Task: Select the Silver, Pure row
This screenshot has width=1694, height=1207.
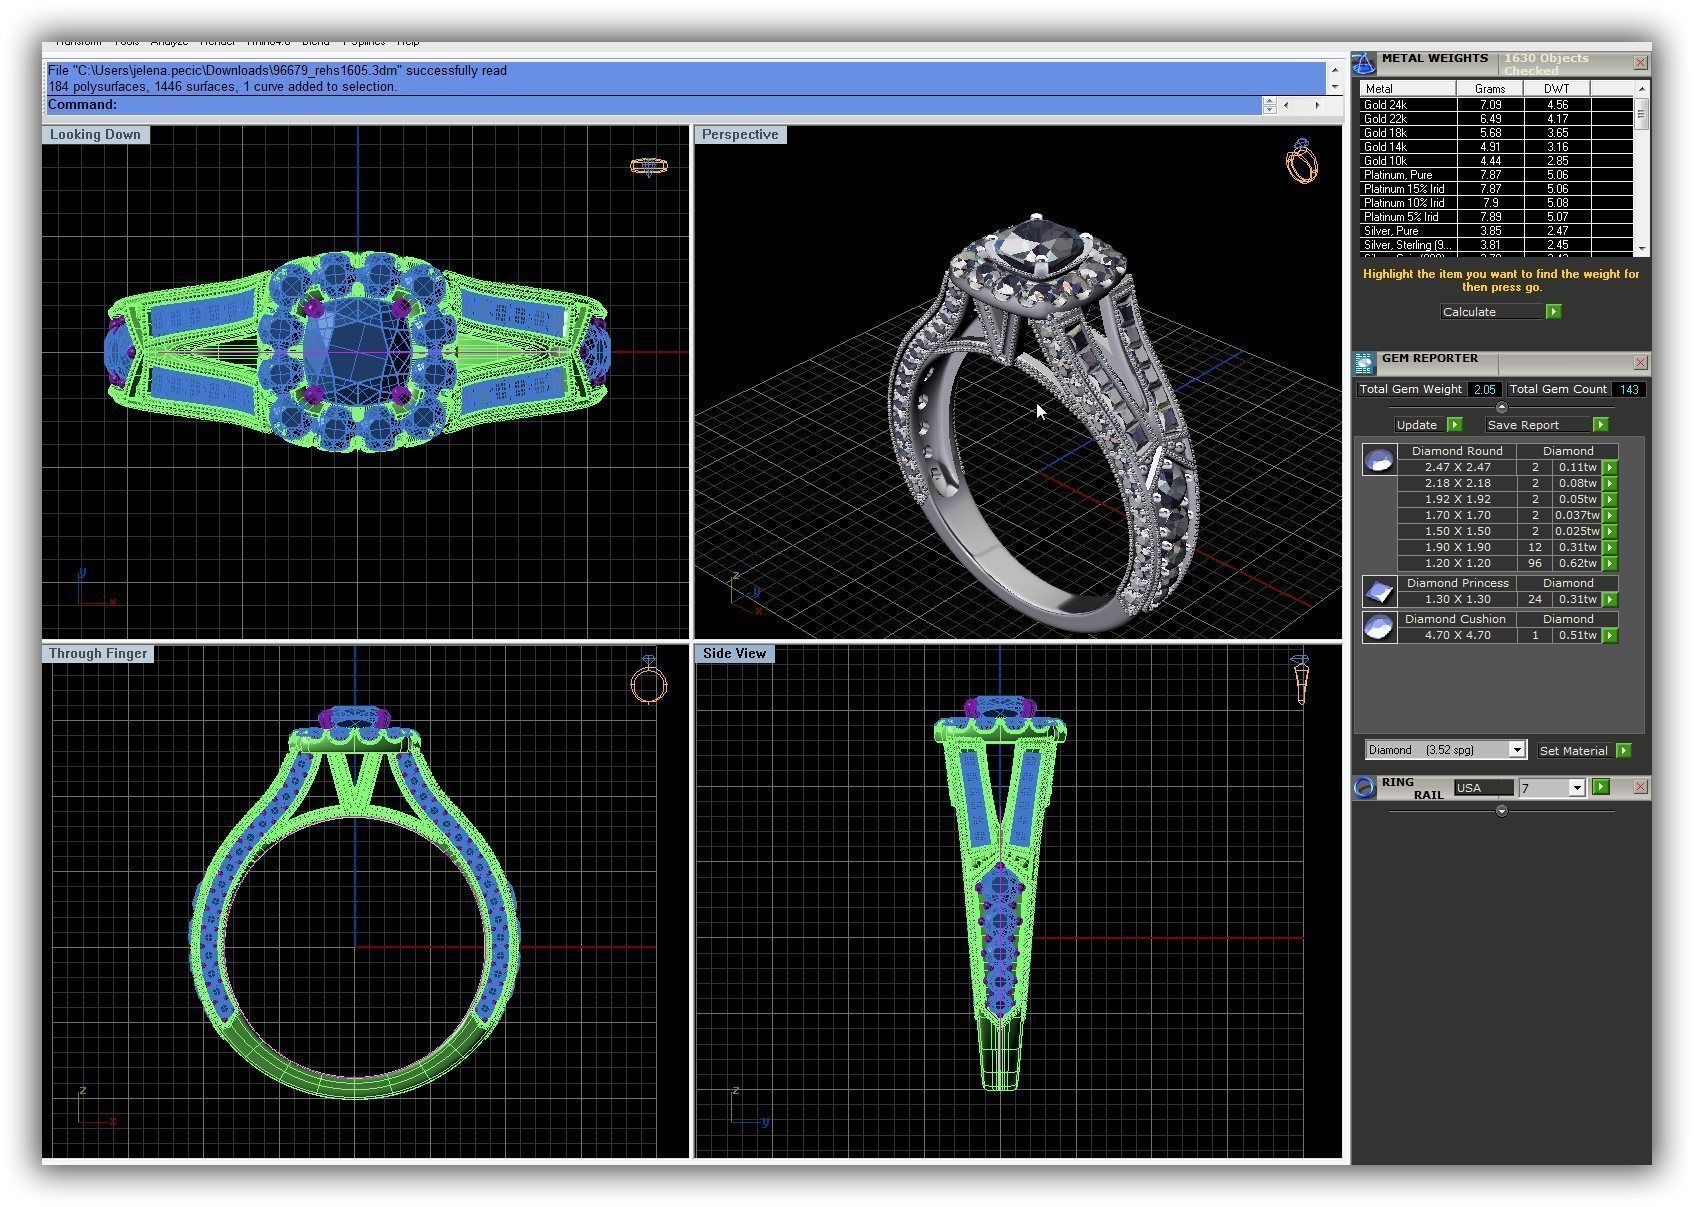Action: pos(1496,230)
